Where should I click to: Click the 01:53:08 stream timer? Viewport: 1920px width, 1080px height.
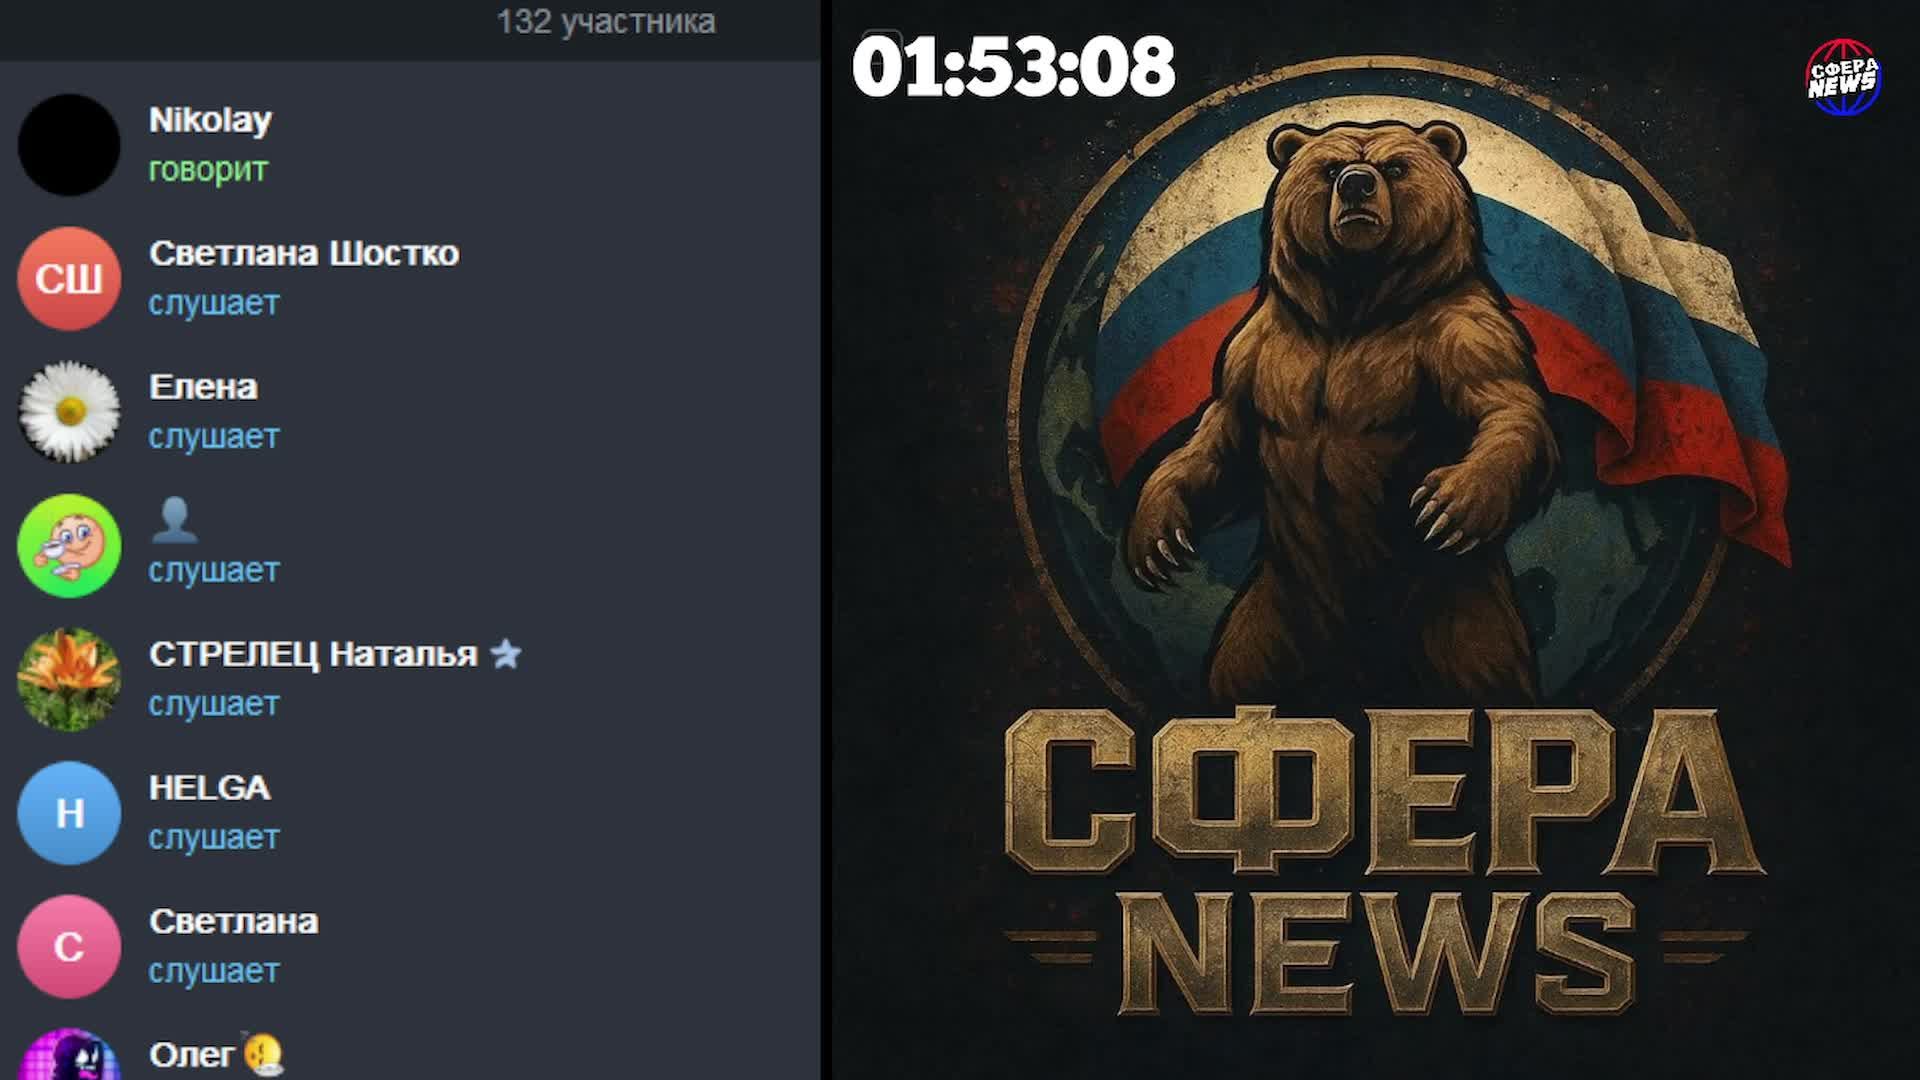(1013, 67)
